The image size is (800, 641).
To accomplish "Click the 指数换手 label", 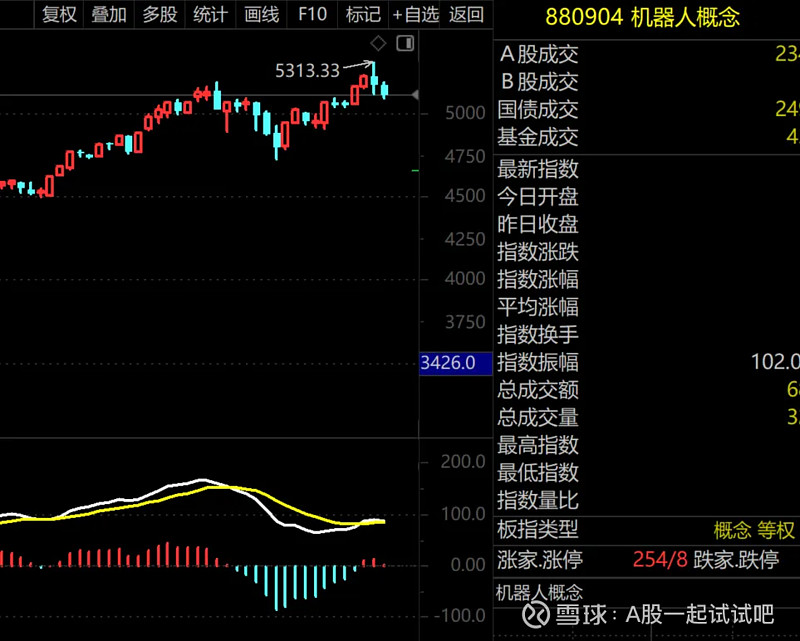I will (538, 334).
